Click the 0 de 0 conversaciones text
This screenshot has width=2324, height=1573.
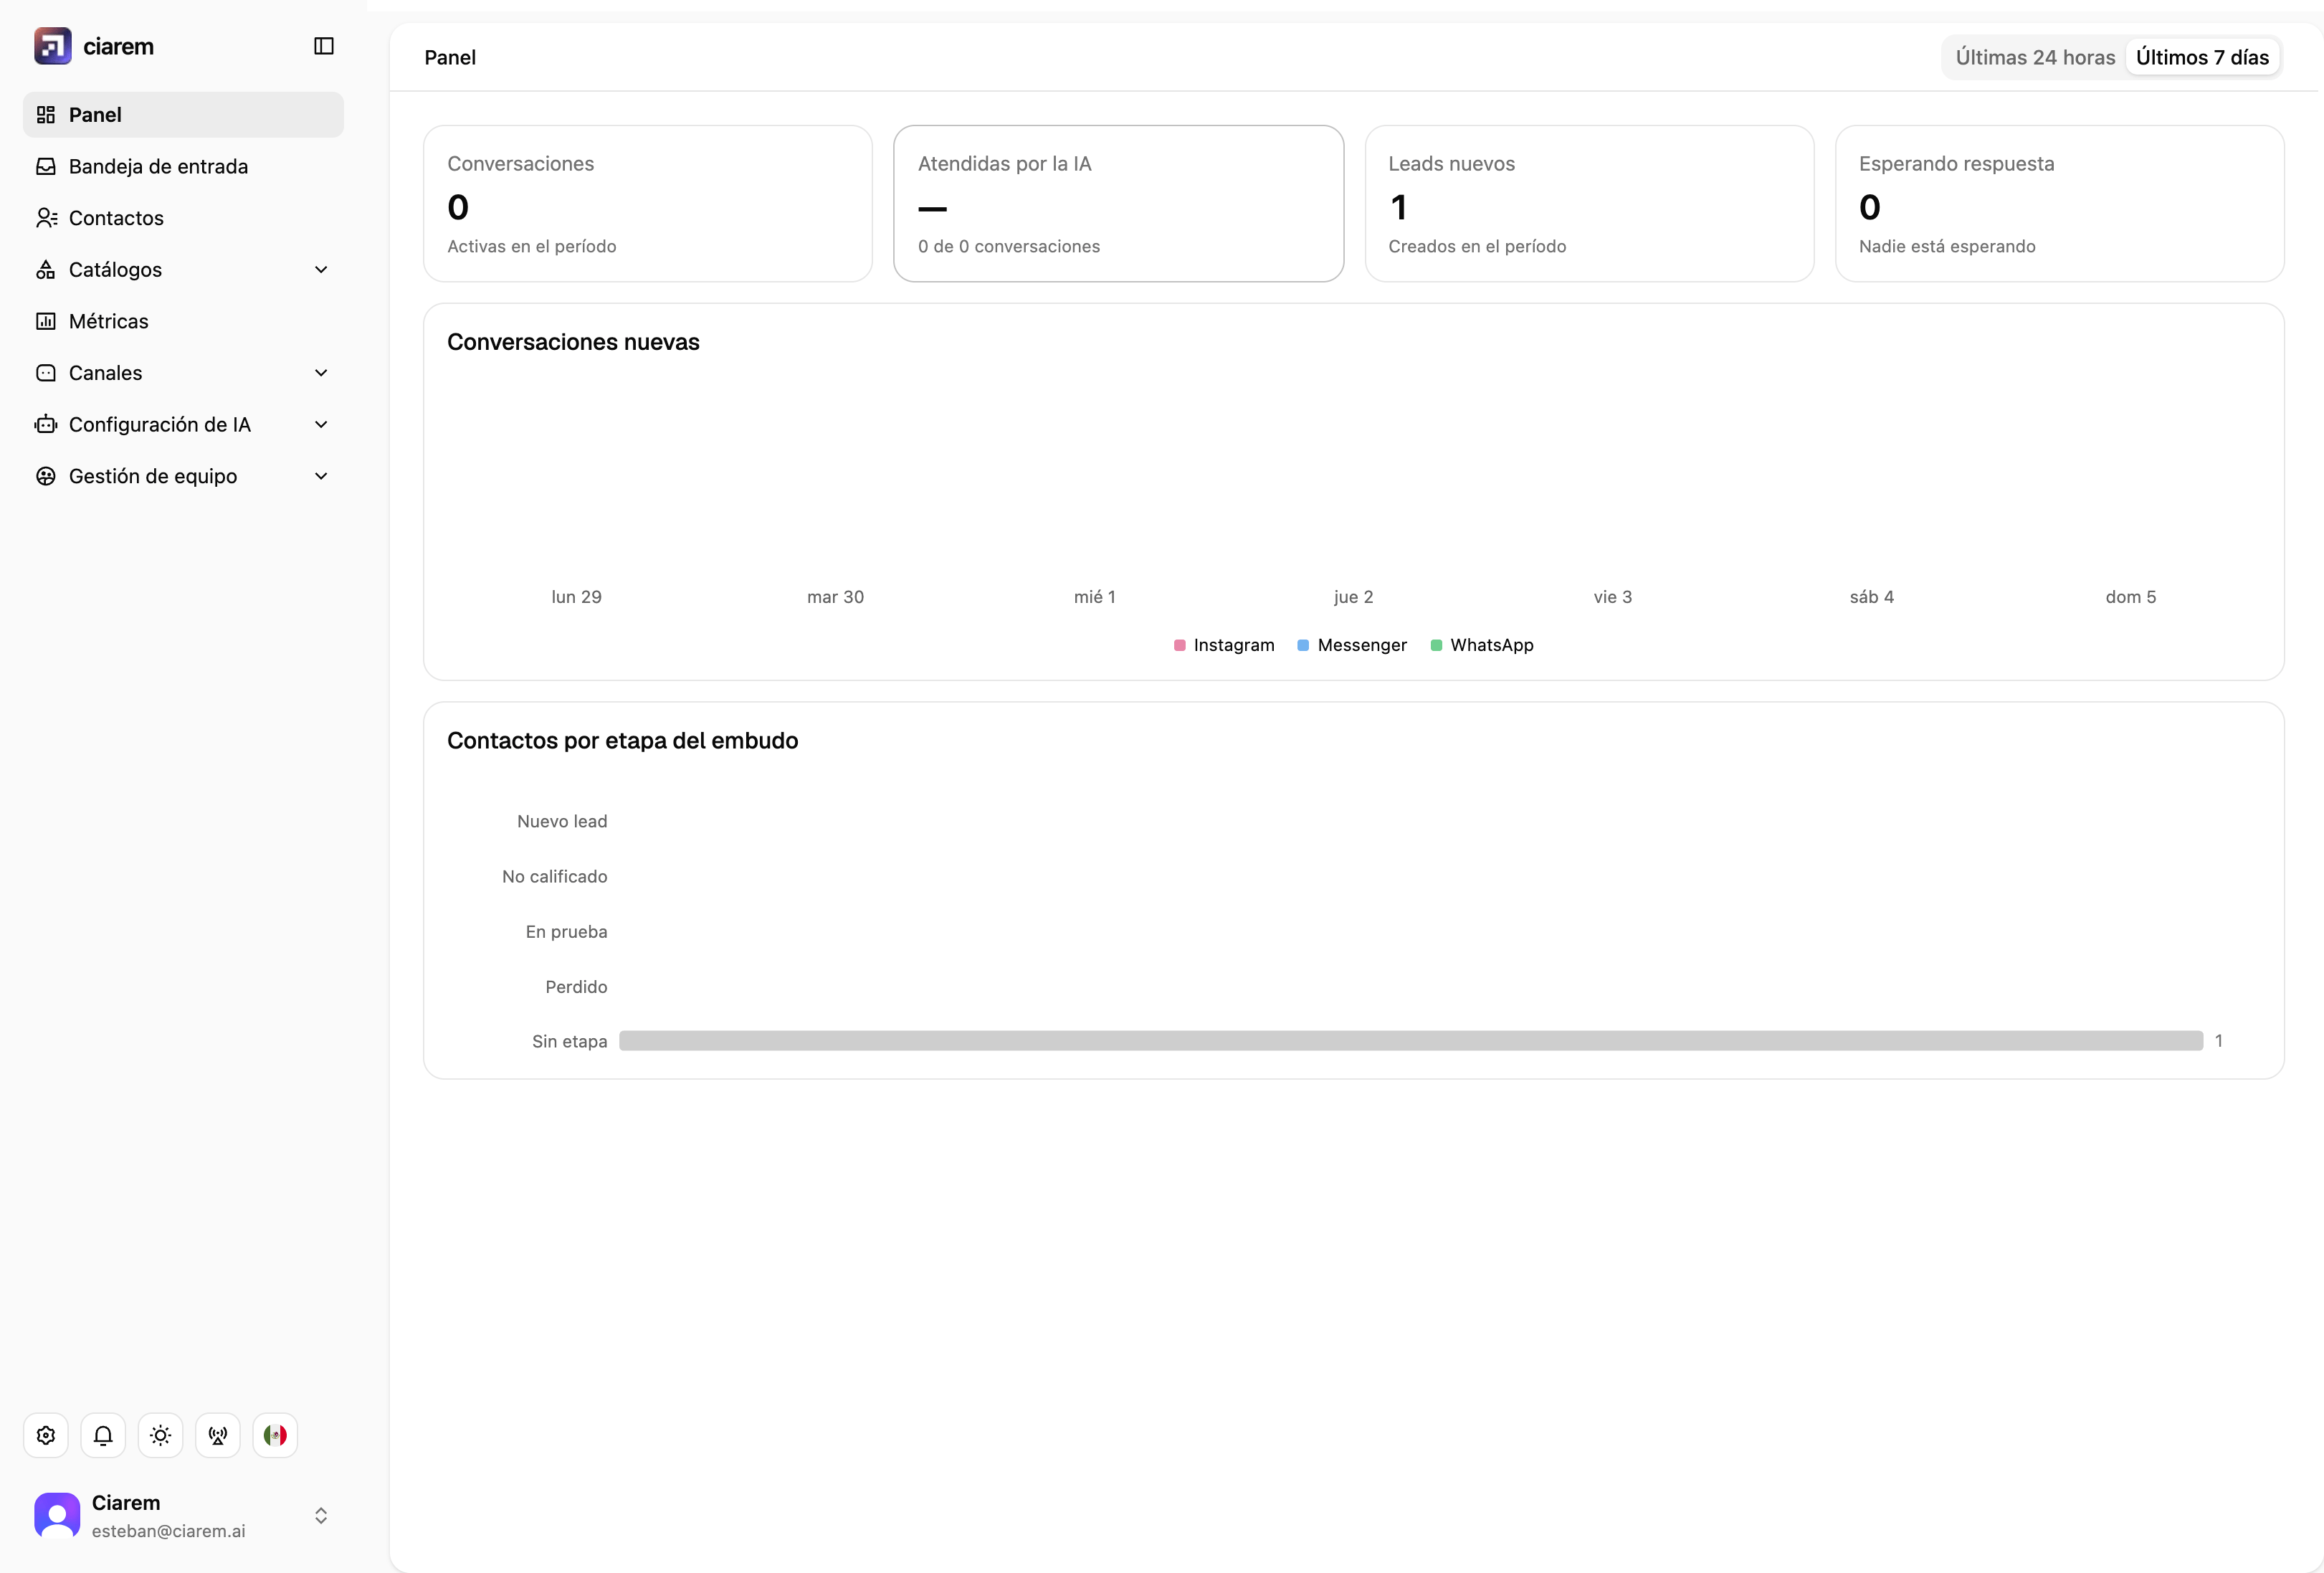coord(1009,246)
